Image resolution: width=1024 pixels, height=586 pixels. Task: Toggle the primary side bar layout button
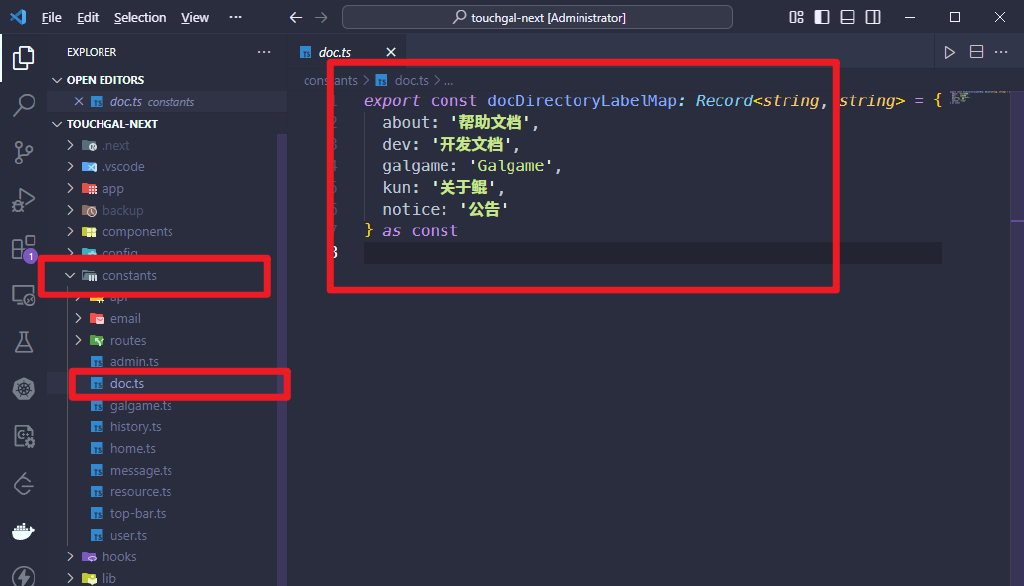(x=821, y=17)
